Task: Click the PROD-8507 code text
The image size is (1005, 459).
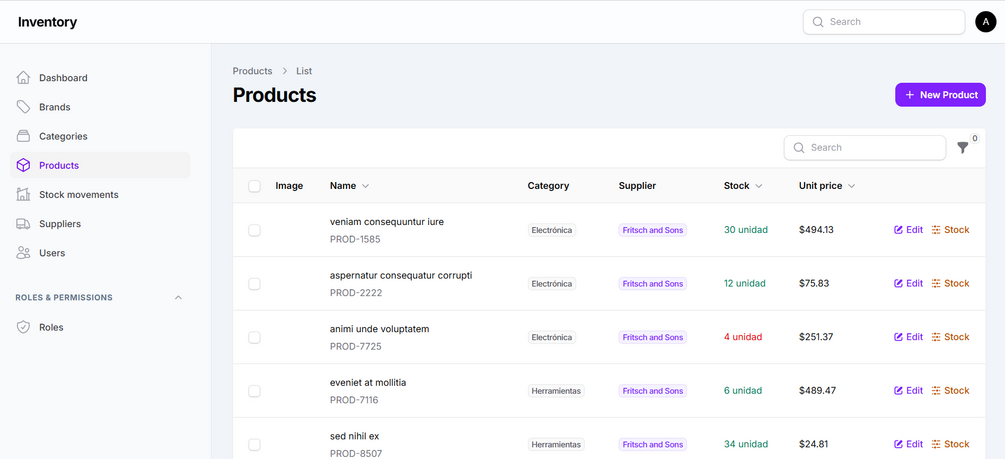Action: [x=356, y=454]
